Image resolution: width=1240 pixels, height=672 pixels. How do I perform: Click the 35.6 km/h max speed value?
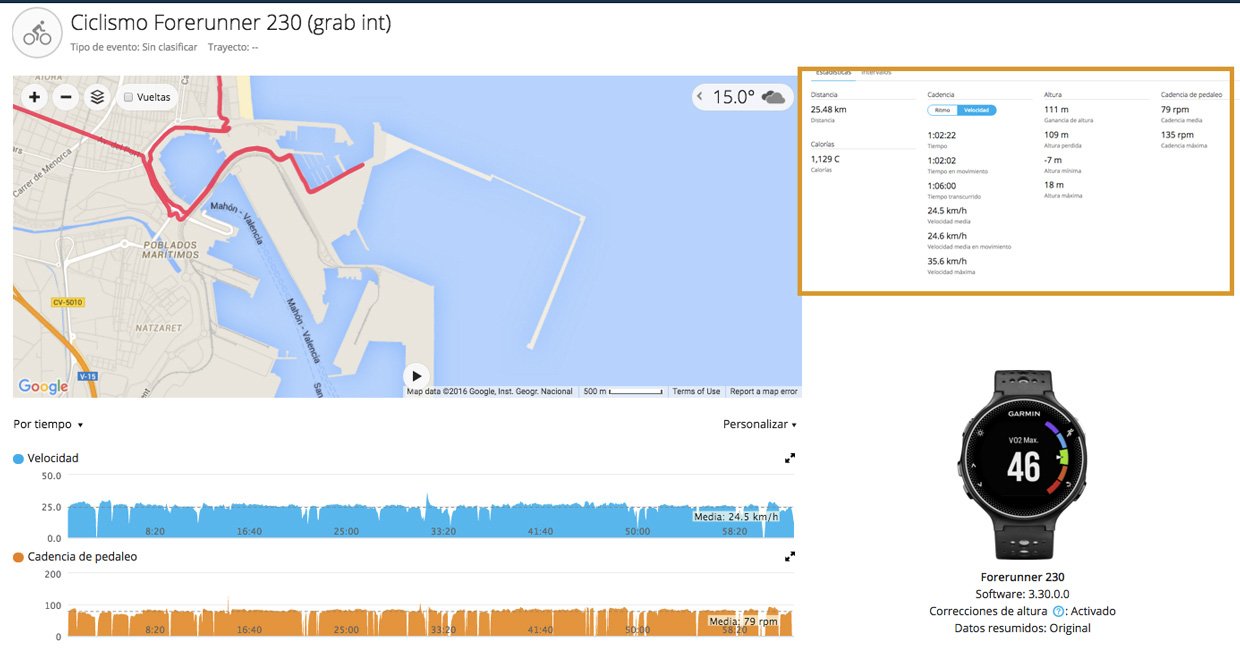947,261
